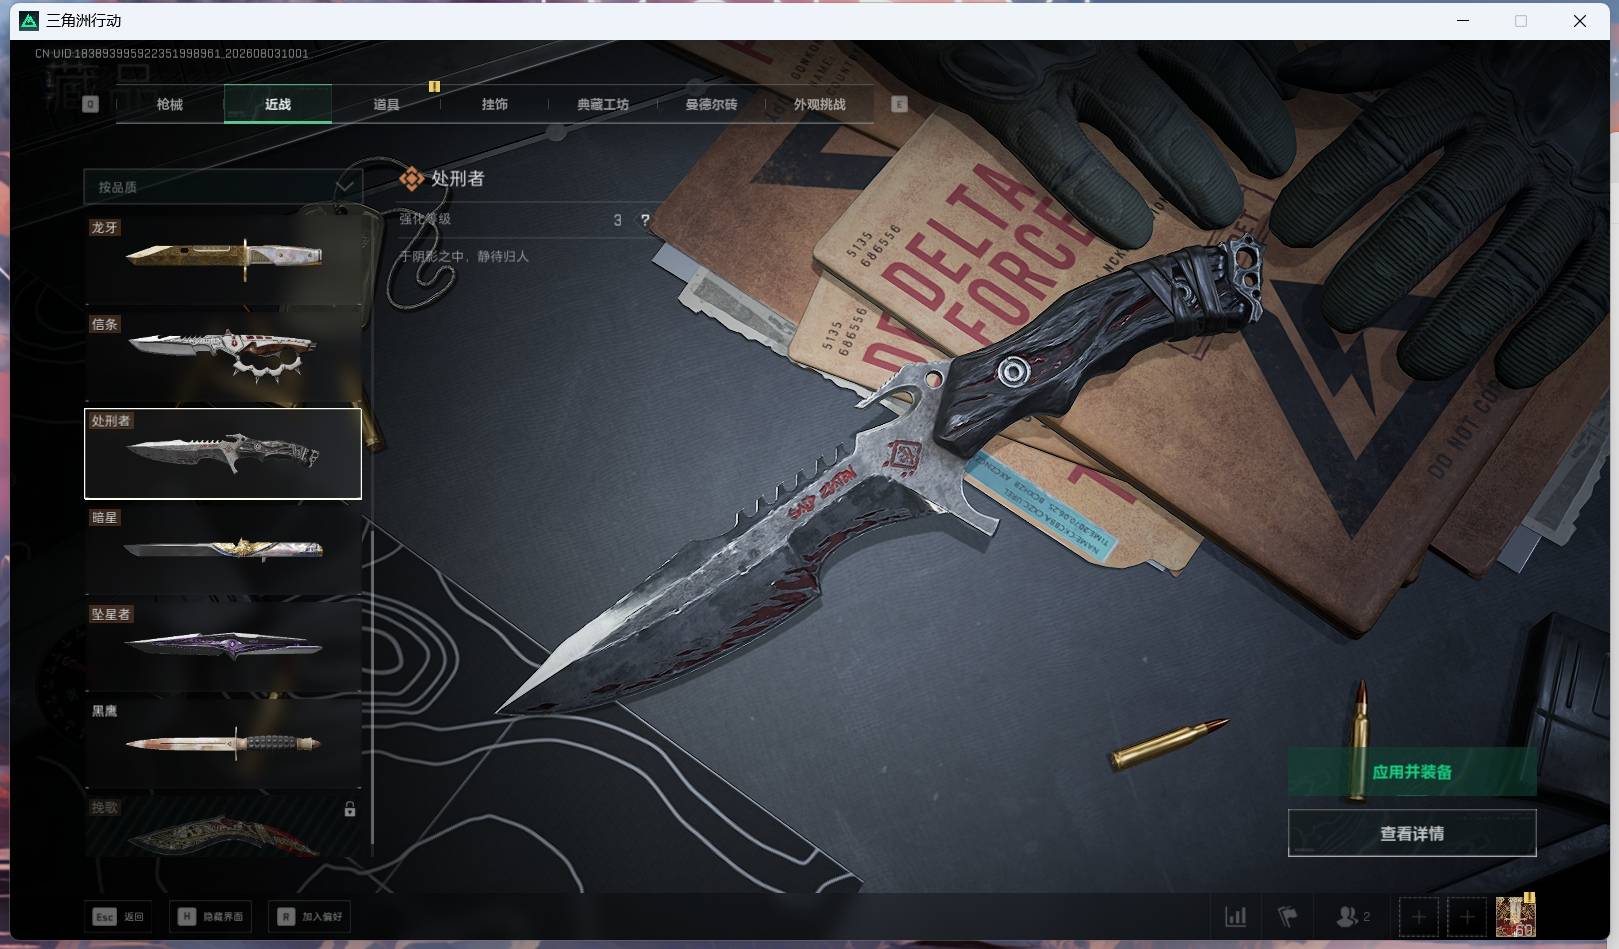Open the 曼德尔砖 tab
The height and width of the screenshot is (949, 1619).
tap(711, 104)
